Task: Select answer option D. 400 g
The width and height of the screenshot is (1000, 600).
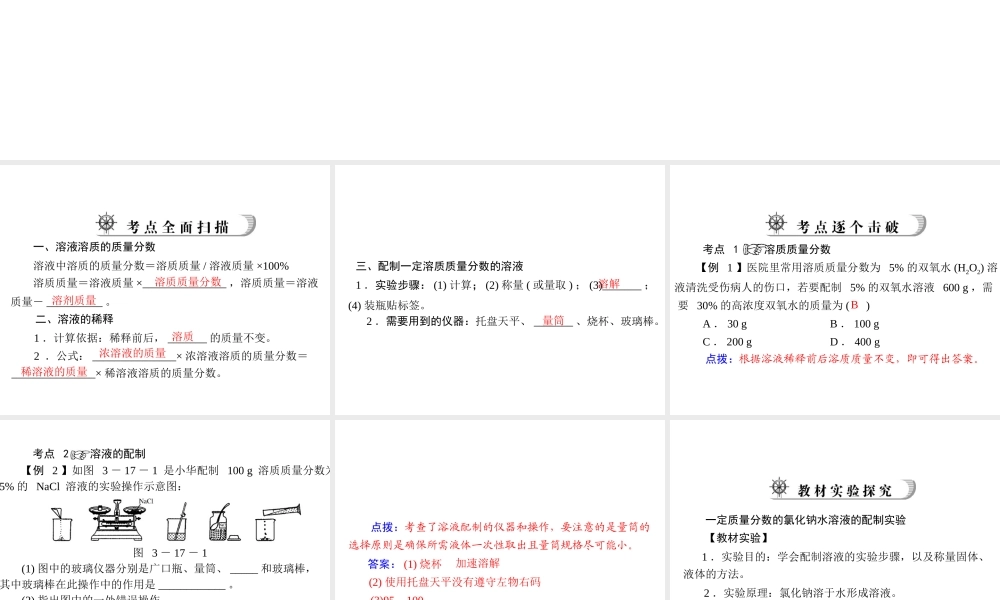Action: pos(855,342)
